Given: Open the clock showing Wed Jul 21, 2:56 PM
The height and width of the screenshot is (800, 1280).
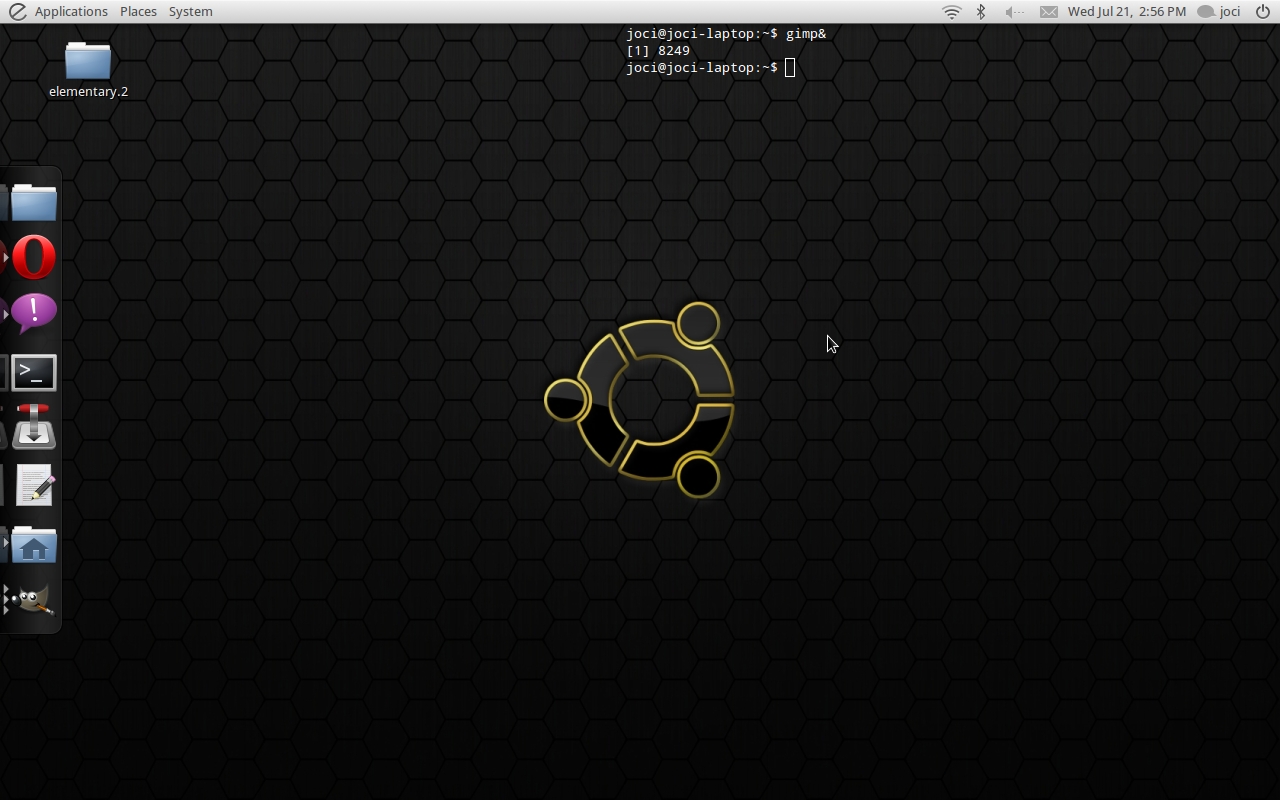Looking at the screenshot, I should tap(1126, 11).
